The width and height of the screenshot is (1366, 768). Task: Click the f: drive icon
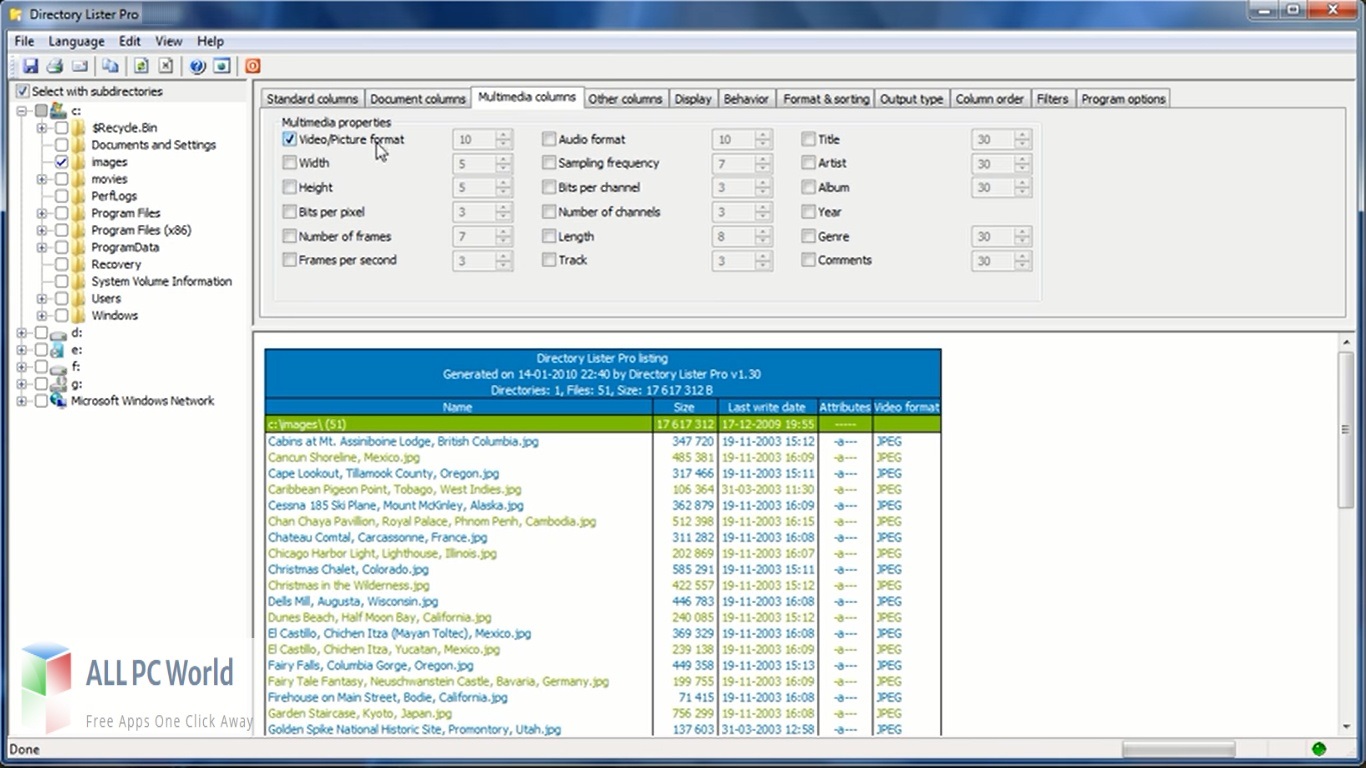point(58,367)
